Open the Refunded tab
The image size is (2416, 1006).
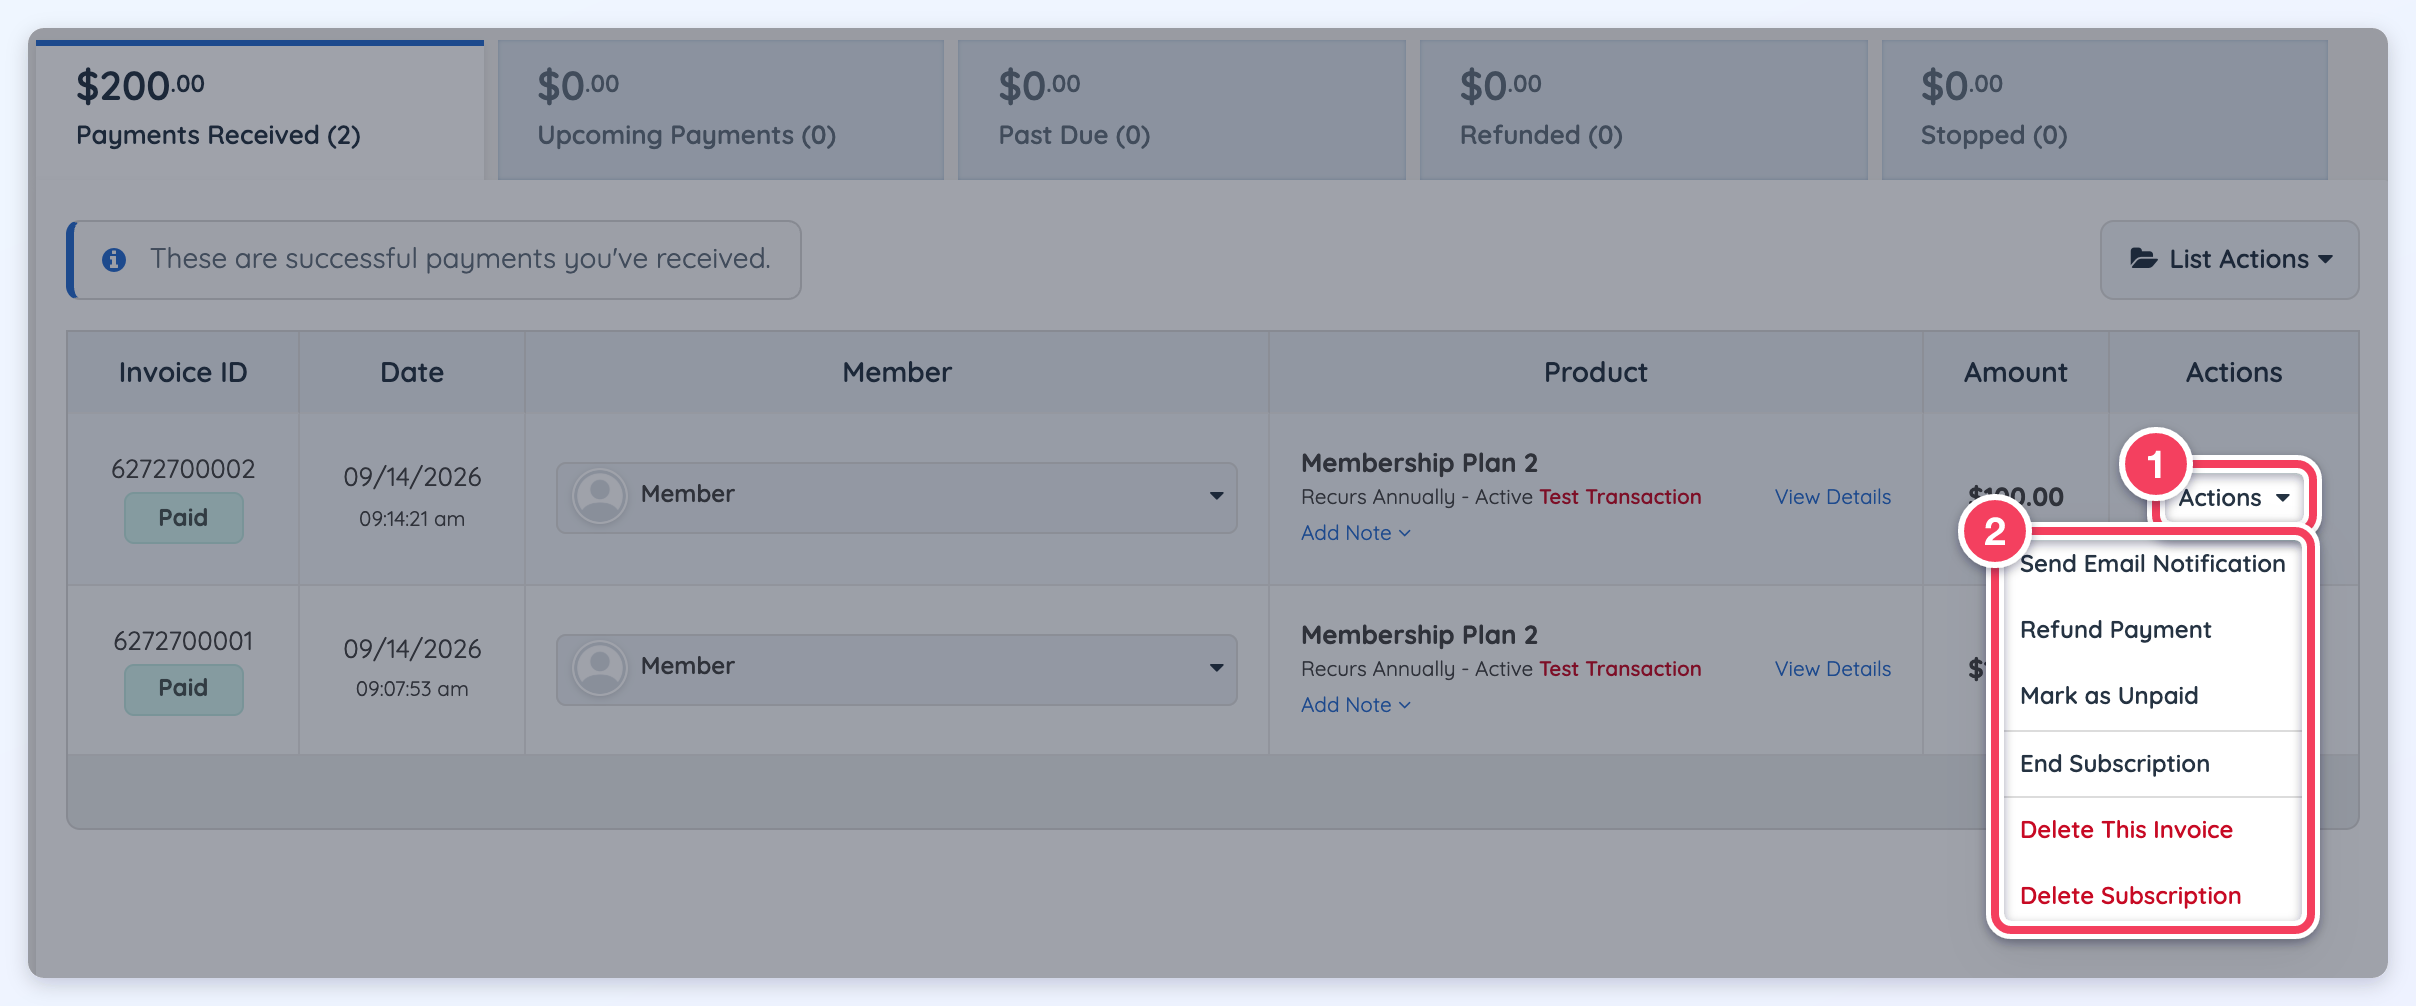[1644, 110]
